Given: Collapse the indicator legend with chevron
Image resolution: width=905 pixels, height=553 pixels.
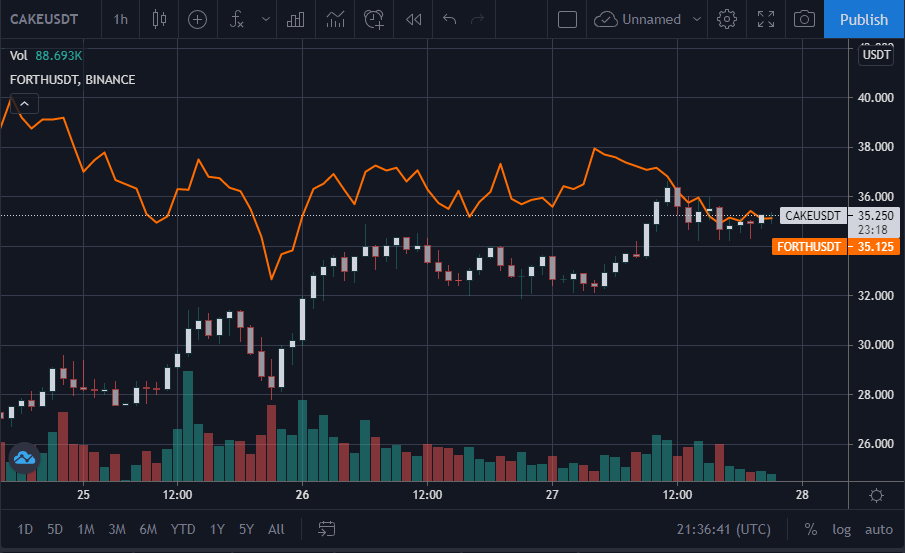Looking at the screenshot, I should 24,104.
